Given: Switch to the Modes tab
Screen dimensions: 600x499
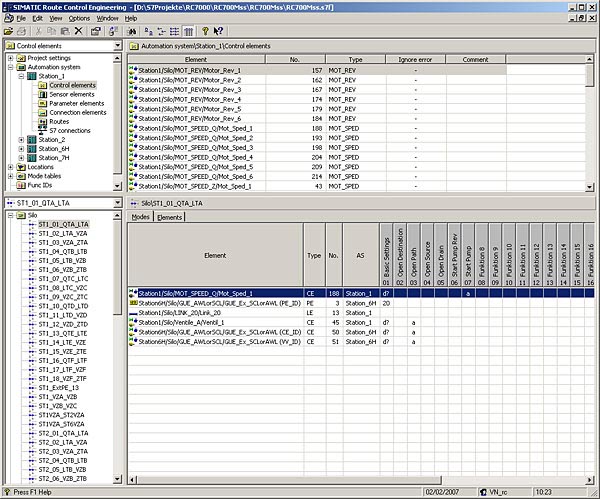Looking at the screenshot, I should pos(140,216).
